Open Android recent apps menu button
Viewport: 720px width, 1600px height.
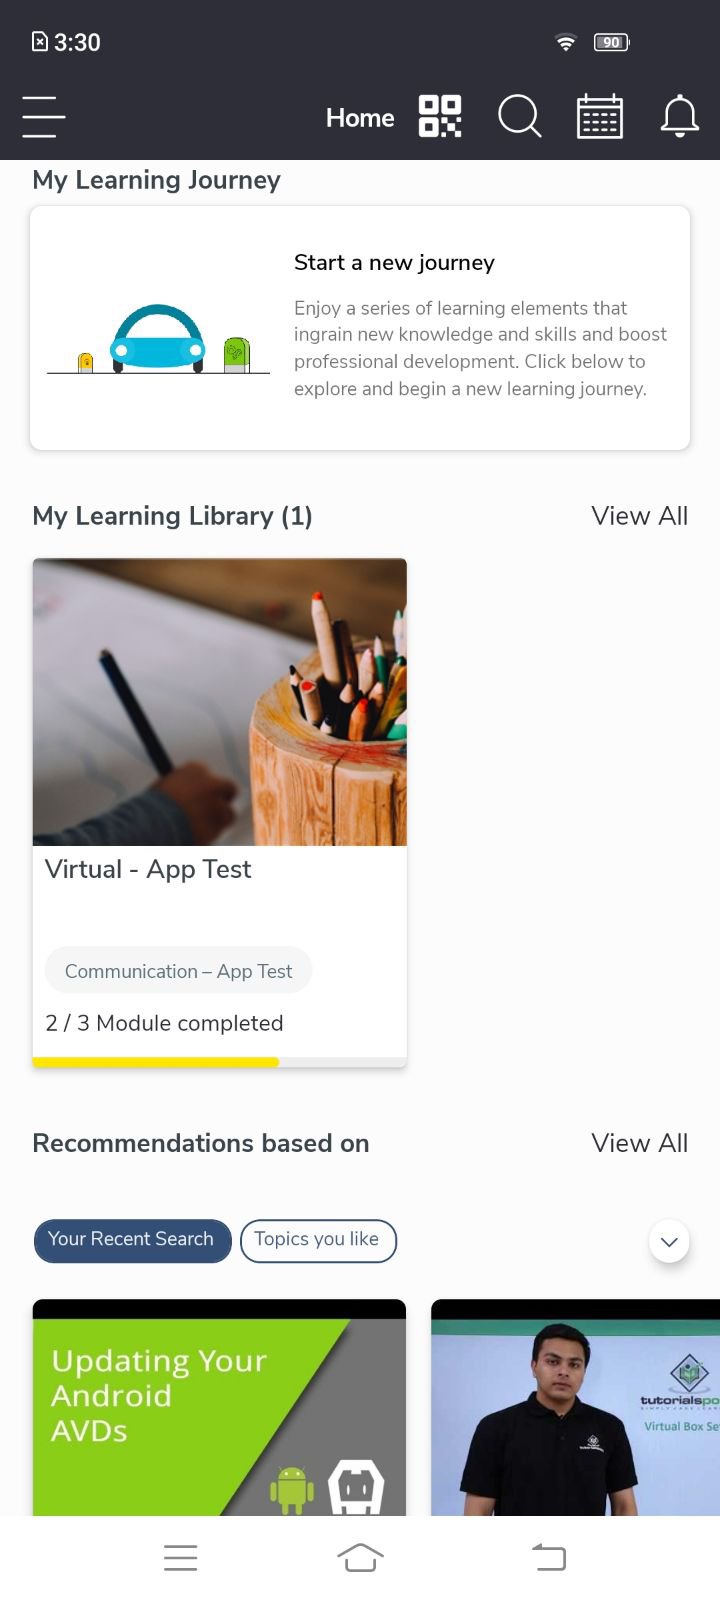(180, 1557)
